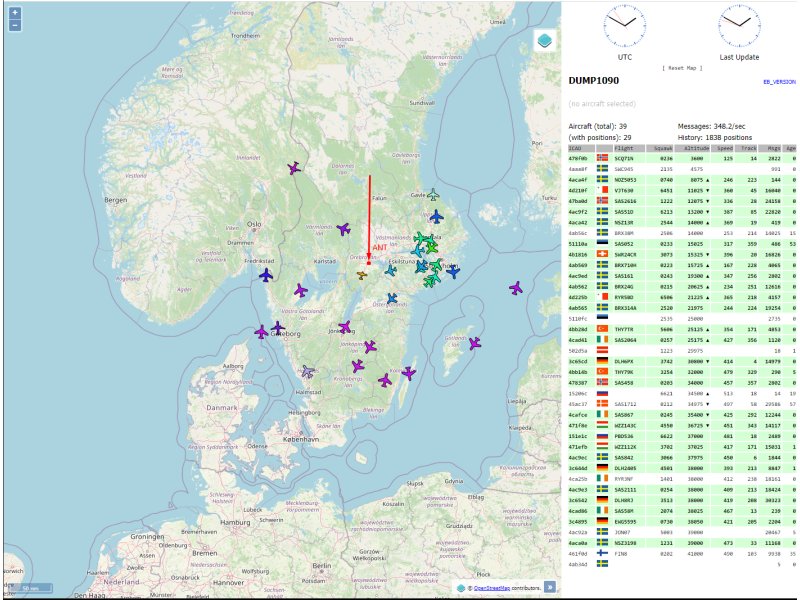Select the magenta aircraft east of Gotland
The image size is (800, 600).
point(475,343)
